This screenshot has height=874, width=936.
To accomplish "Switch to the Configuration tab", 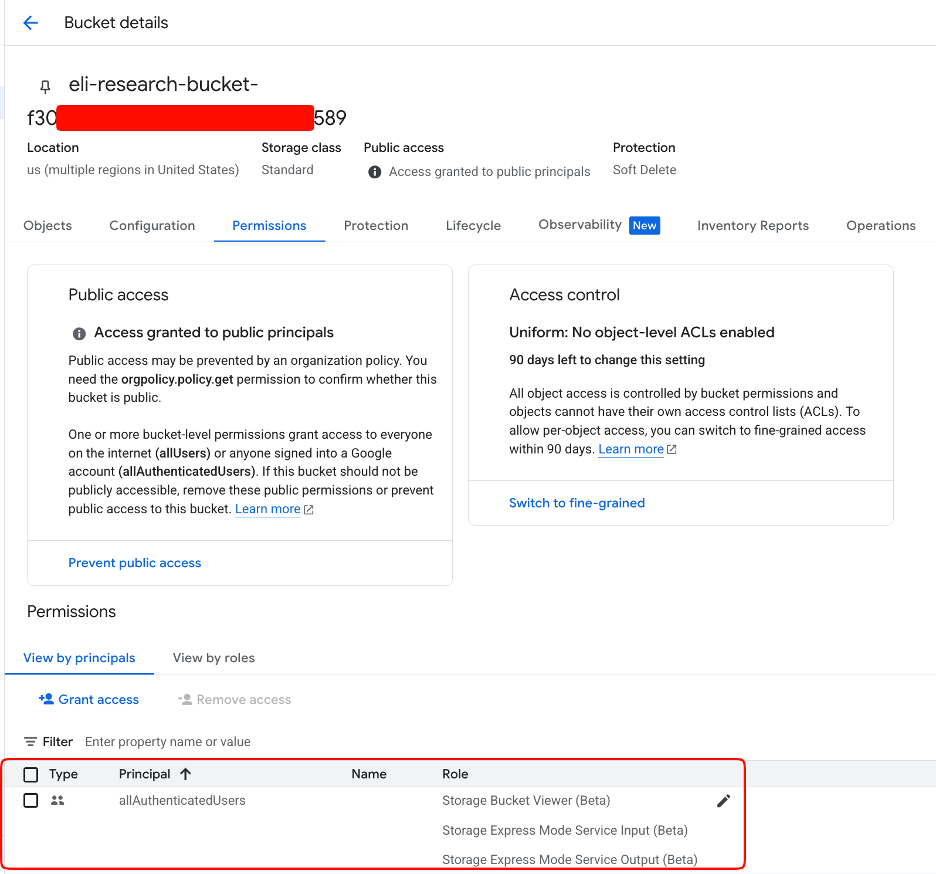I will coord(152,226).
